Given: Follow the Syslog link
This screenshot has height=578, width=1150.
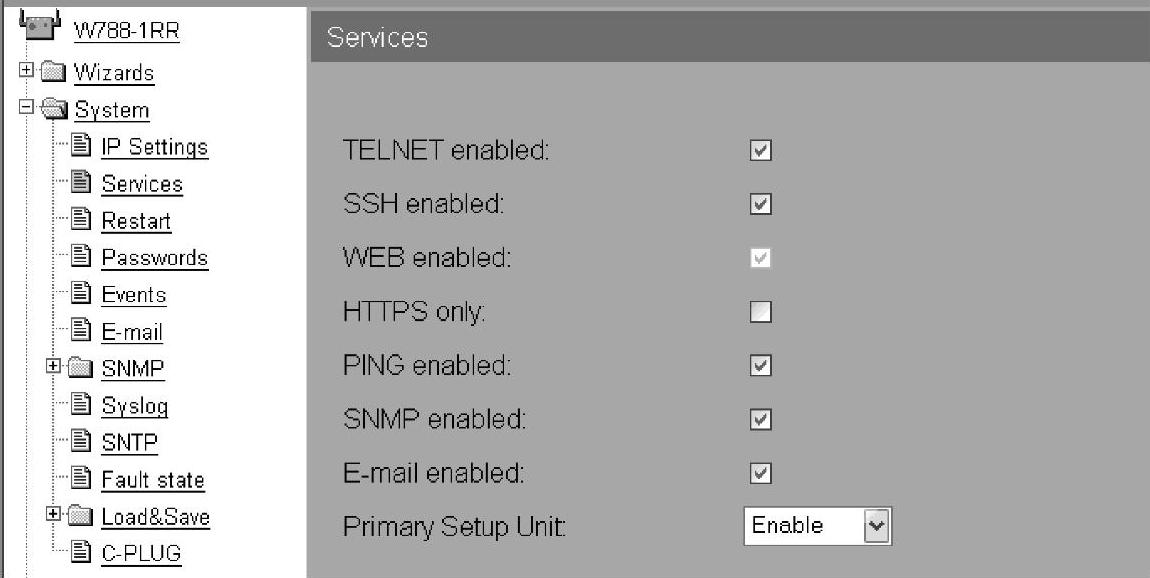Looking at the screenshot, I should pyautogui.click(x=135, y=406).
